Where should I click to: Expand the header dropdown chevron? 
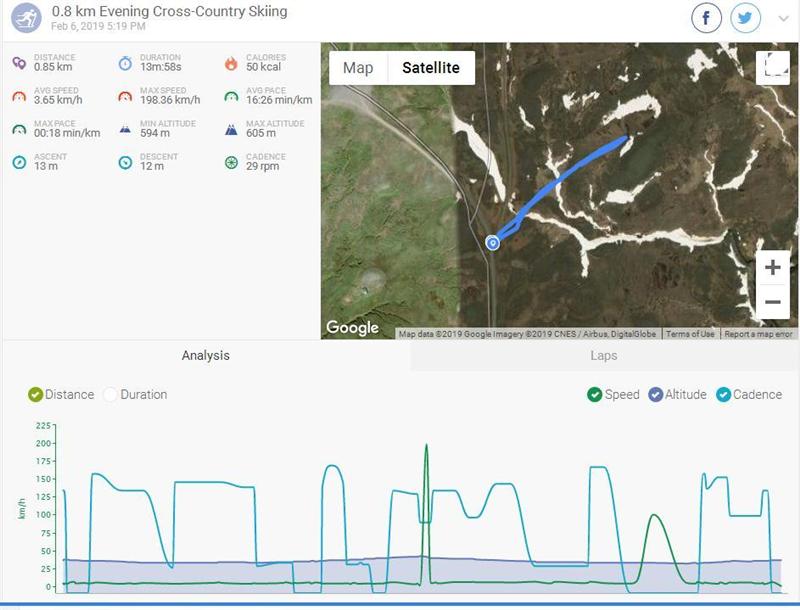[784, 19]
